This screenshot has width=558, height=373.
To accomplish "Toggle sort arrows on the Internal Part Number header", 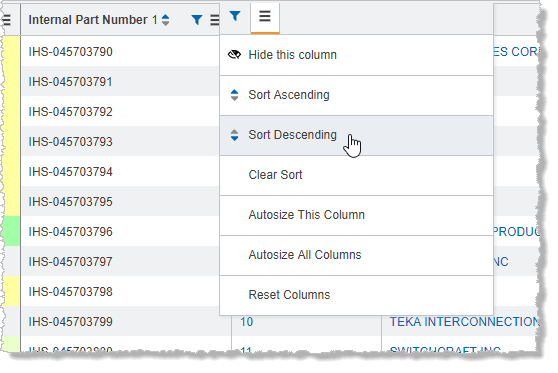I will tap(165, 20).
